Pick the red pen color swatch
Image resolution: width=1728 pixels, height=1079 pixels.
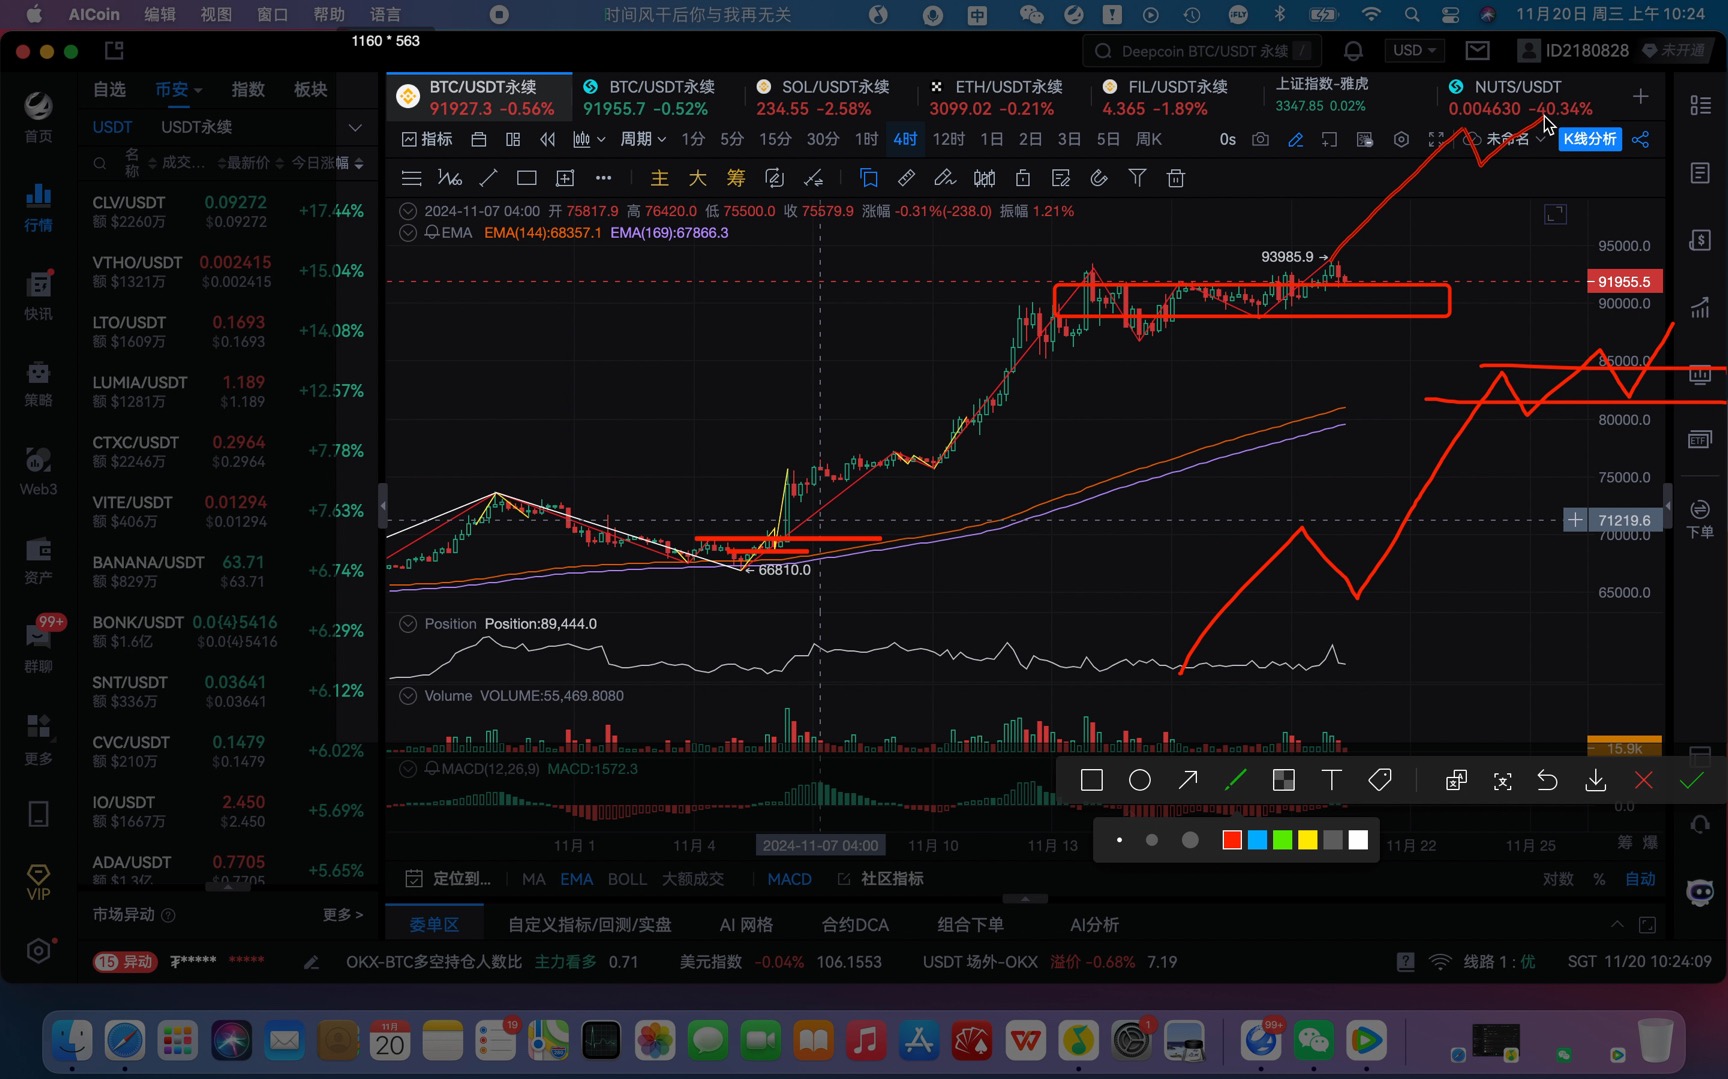click(x=1232, y=840)
